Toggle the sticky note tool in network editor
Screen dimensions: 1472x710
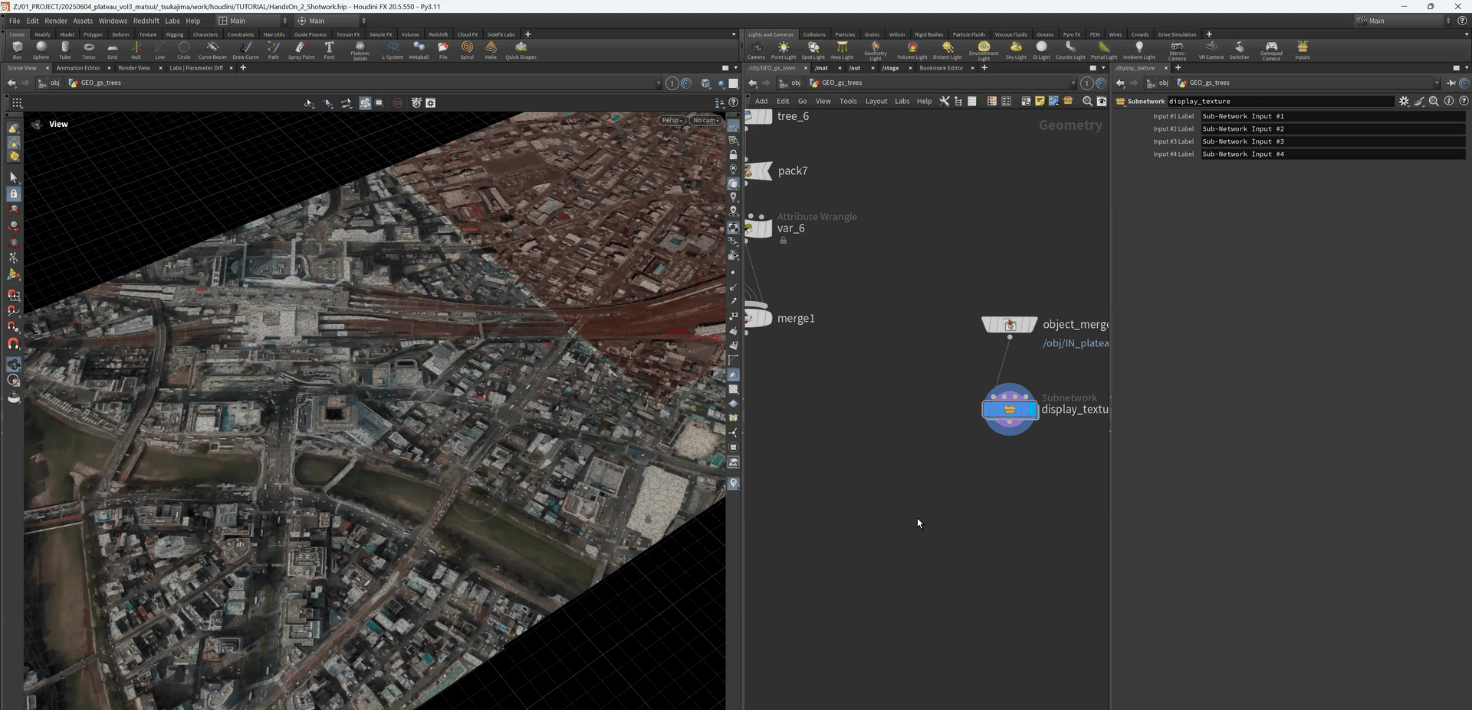1040,101
